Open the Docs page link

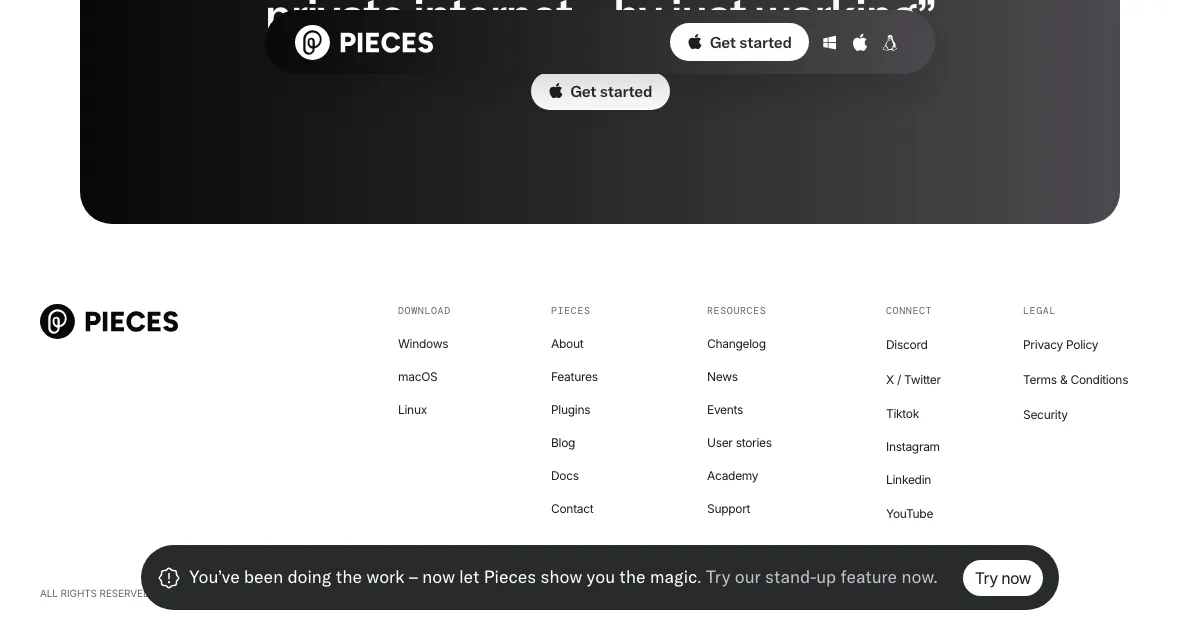click(565, 476)
